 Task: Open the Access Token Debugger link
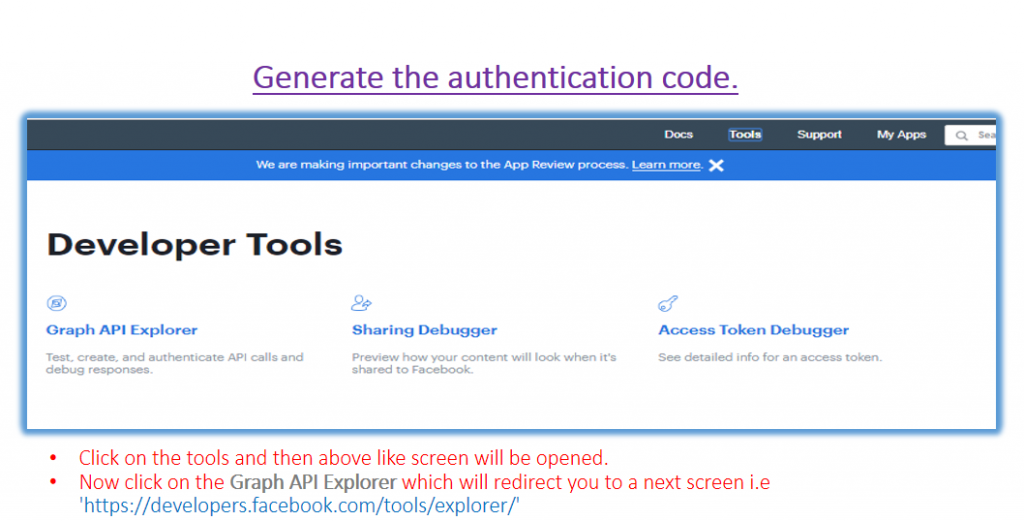click(x=754, y=330)
